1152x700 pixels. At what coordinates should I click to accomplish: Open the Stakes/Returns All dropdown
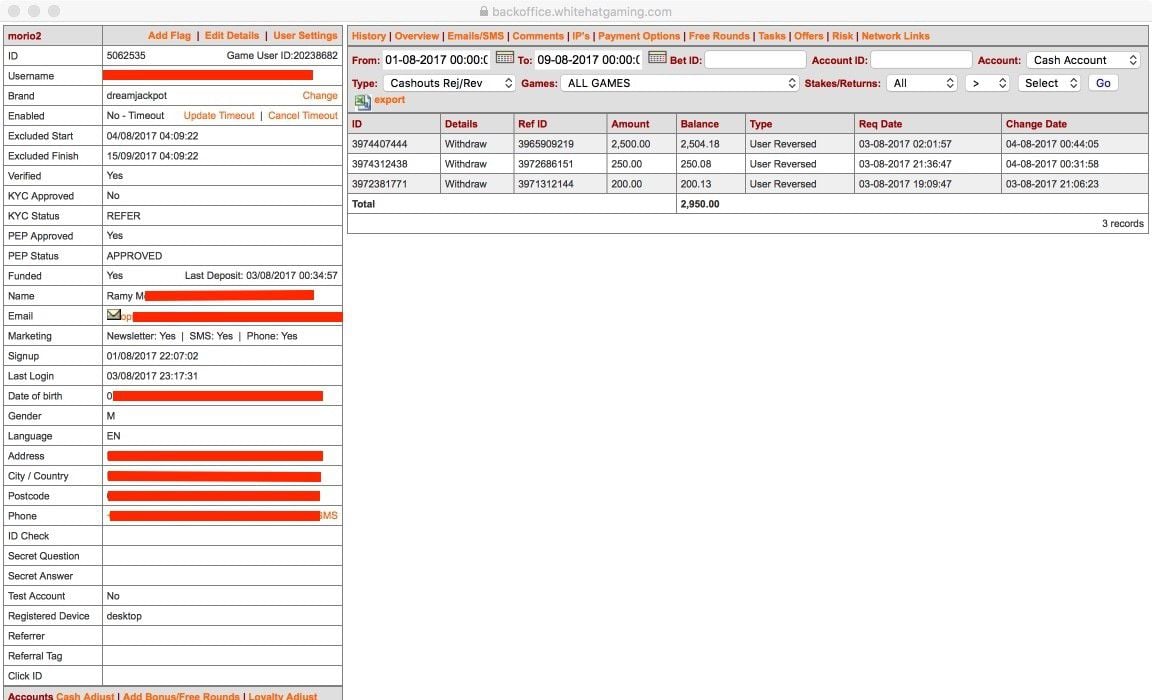[922, 83]
